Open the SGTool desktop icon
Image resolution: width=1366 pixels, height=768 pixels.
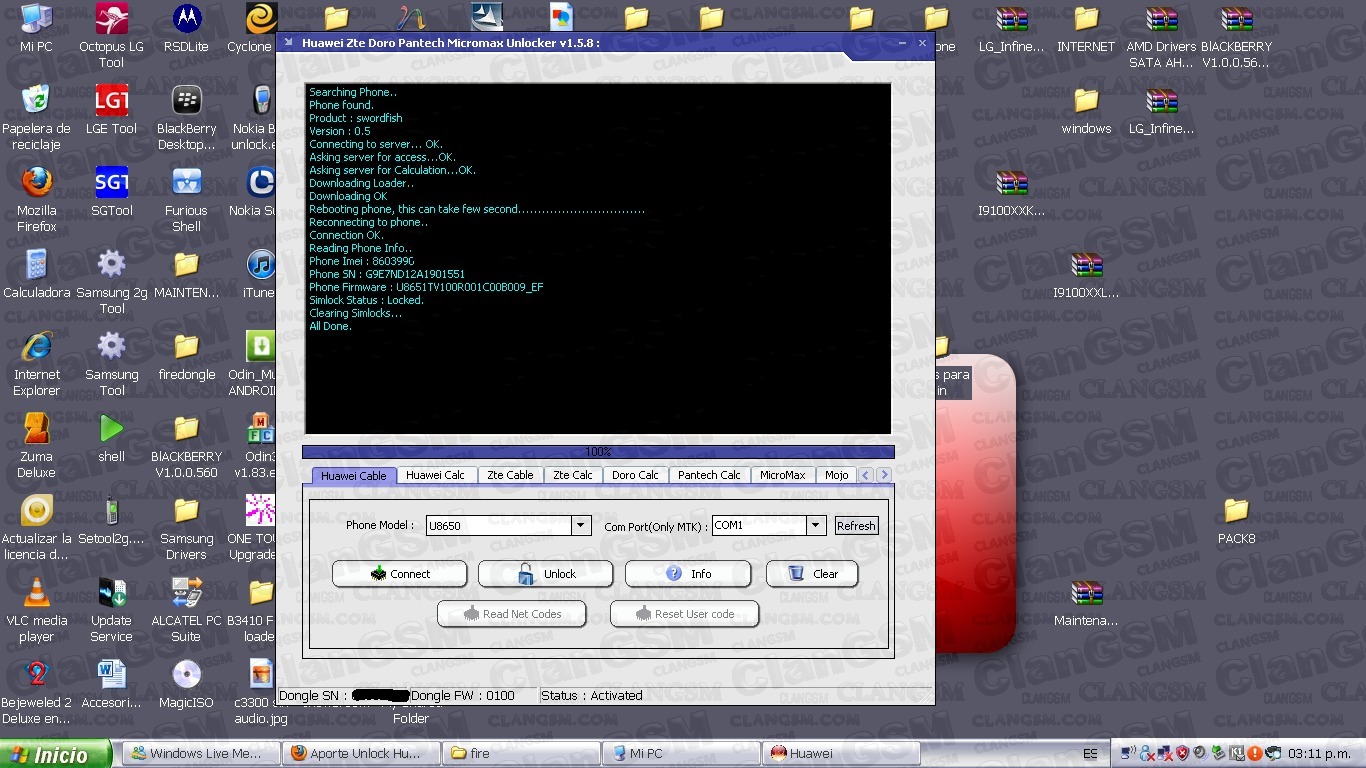point(111,192)
